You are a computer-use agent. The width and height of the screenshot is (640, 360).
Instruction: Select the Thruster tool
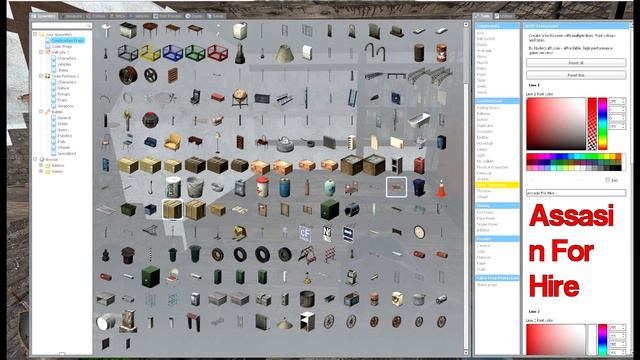[x=484, y=191]
